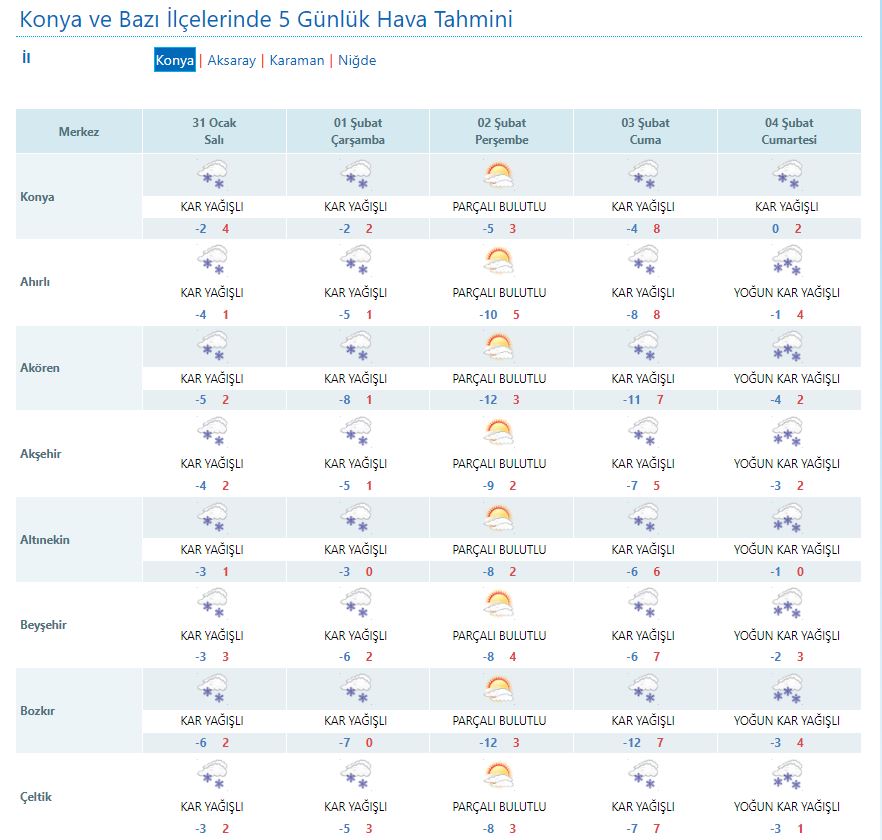Click Konya's snow icon for 31 Ocak
Viewport: 882px width, 840px height.
point(212,177)
